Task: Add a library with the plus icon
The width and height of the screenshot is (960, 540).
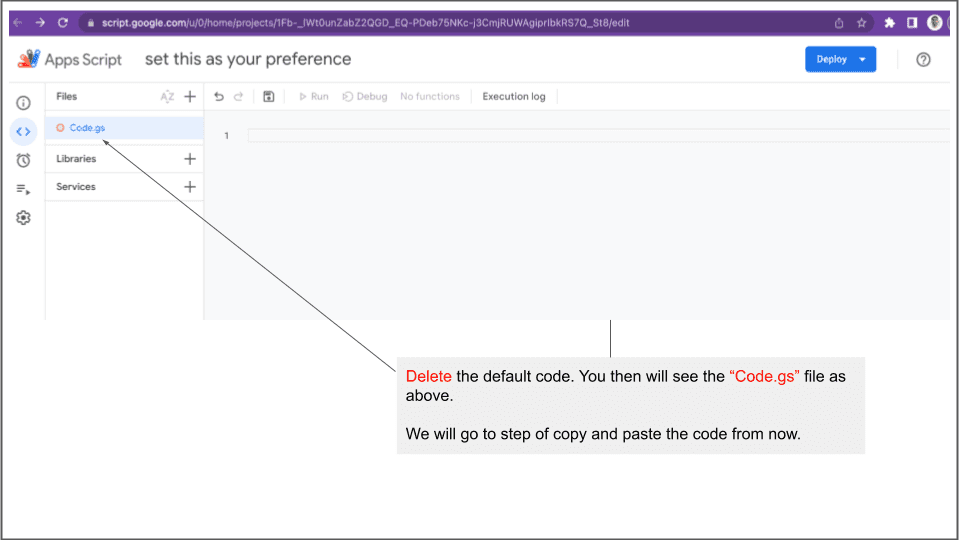Action: [x=190, y=159]
